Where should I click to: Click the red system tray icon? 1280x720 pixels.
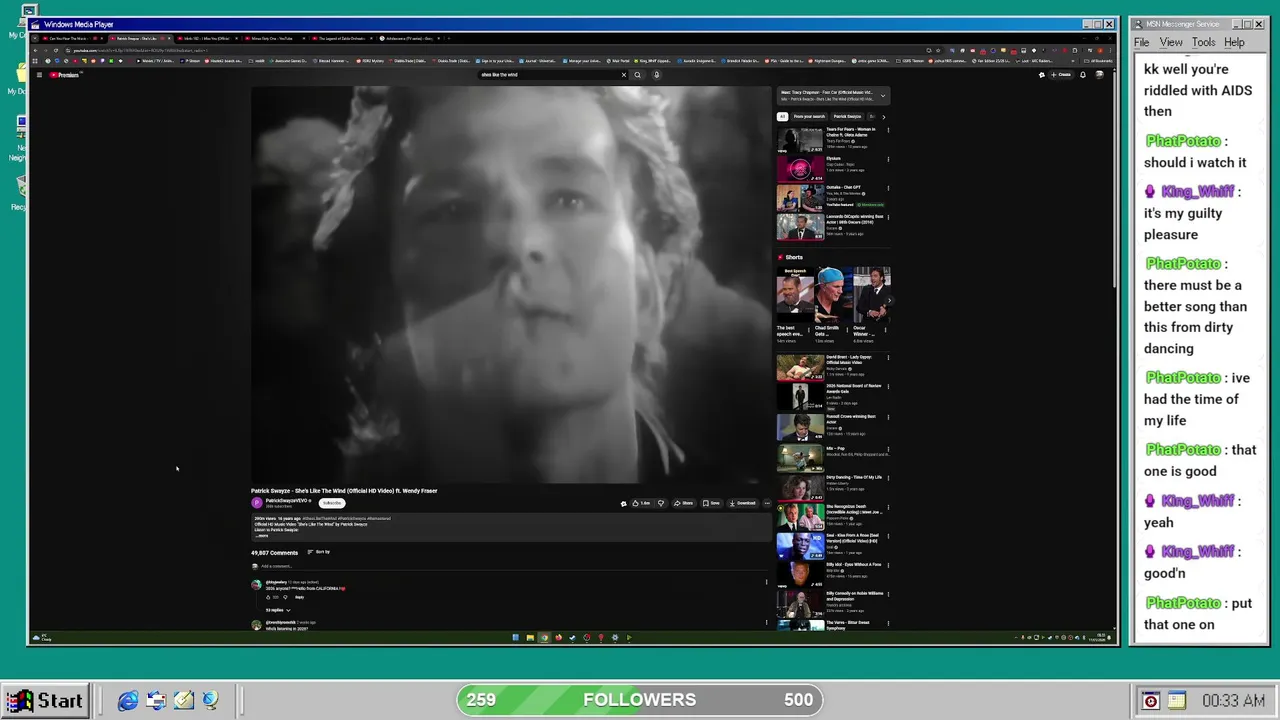coord(1150,701)
